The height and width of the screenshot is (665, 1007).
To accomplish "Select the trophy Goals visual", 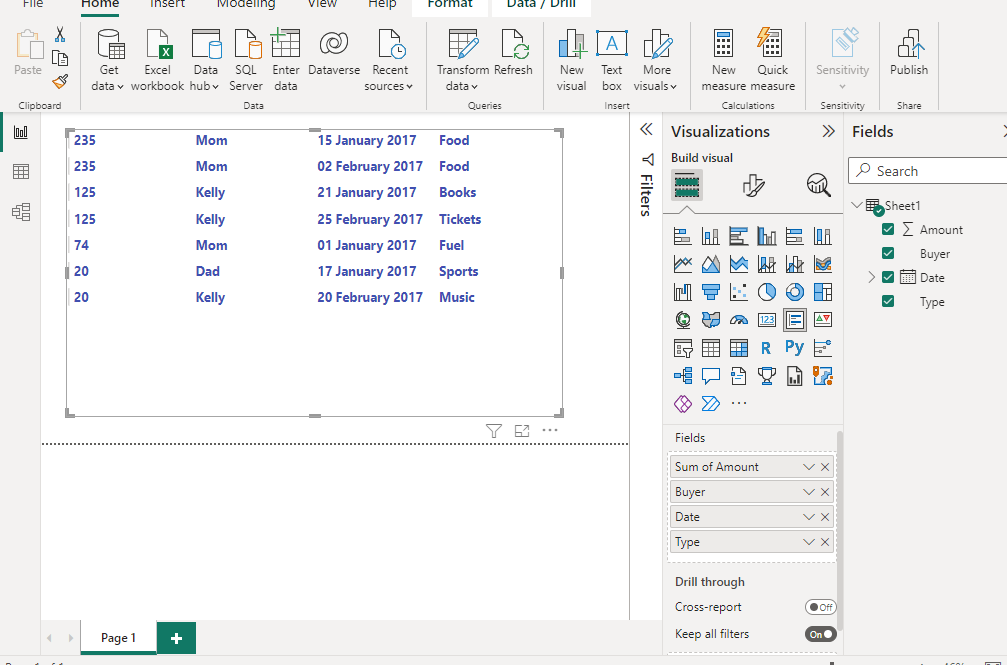I will (766, 376).
